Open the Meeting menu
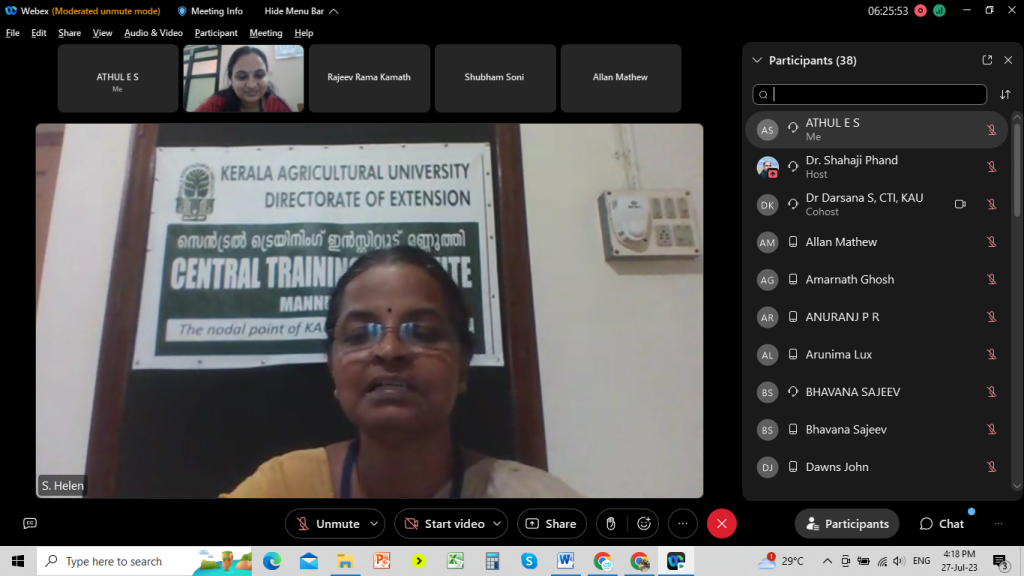1024x576 pixels. (x=266, y=33)
